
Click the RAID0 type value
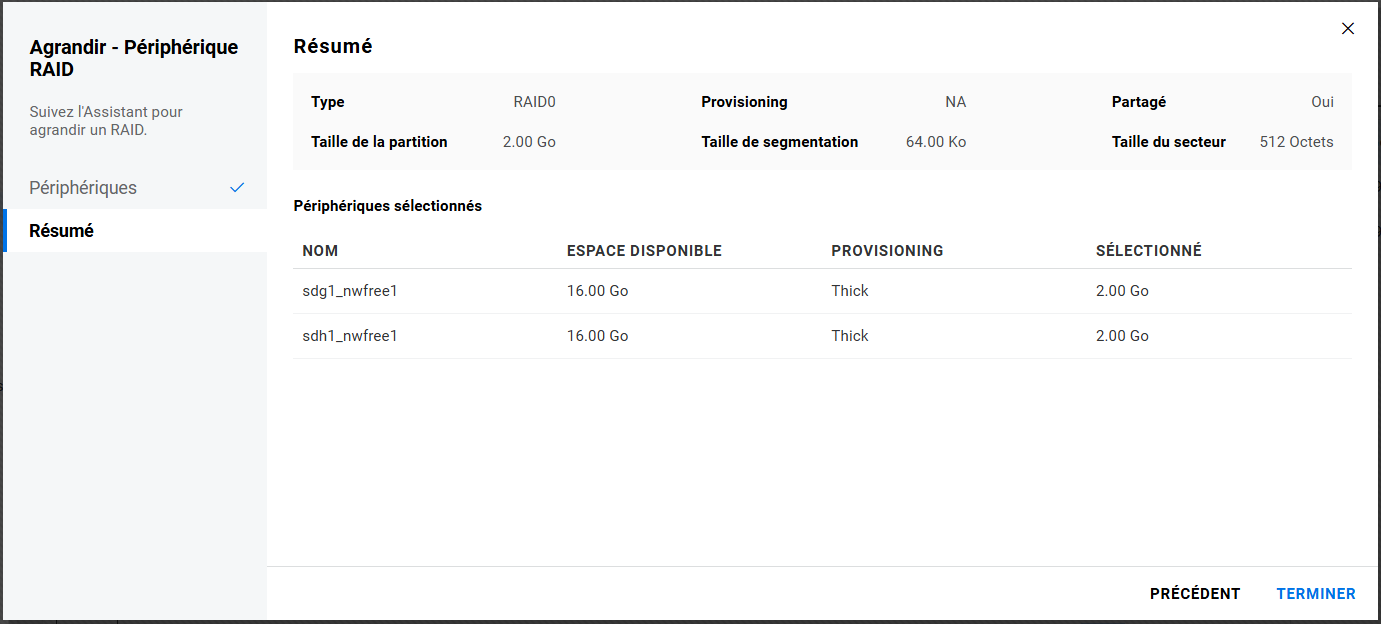pyautogui.click(x=534, y=102)
